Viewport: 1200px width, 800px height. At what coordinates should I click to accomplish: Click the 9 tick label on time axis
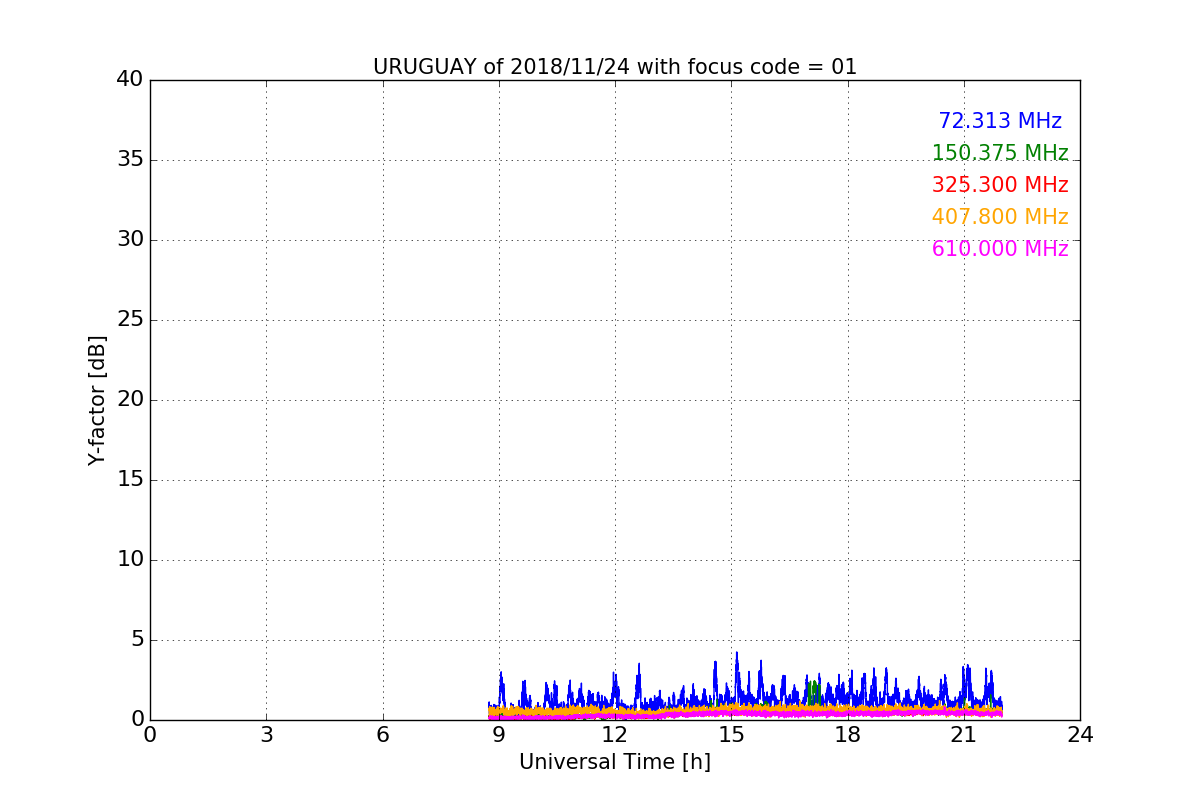pyautogui.click(x=499, y=735)
